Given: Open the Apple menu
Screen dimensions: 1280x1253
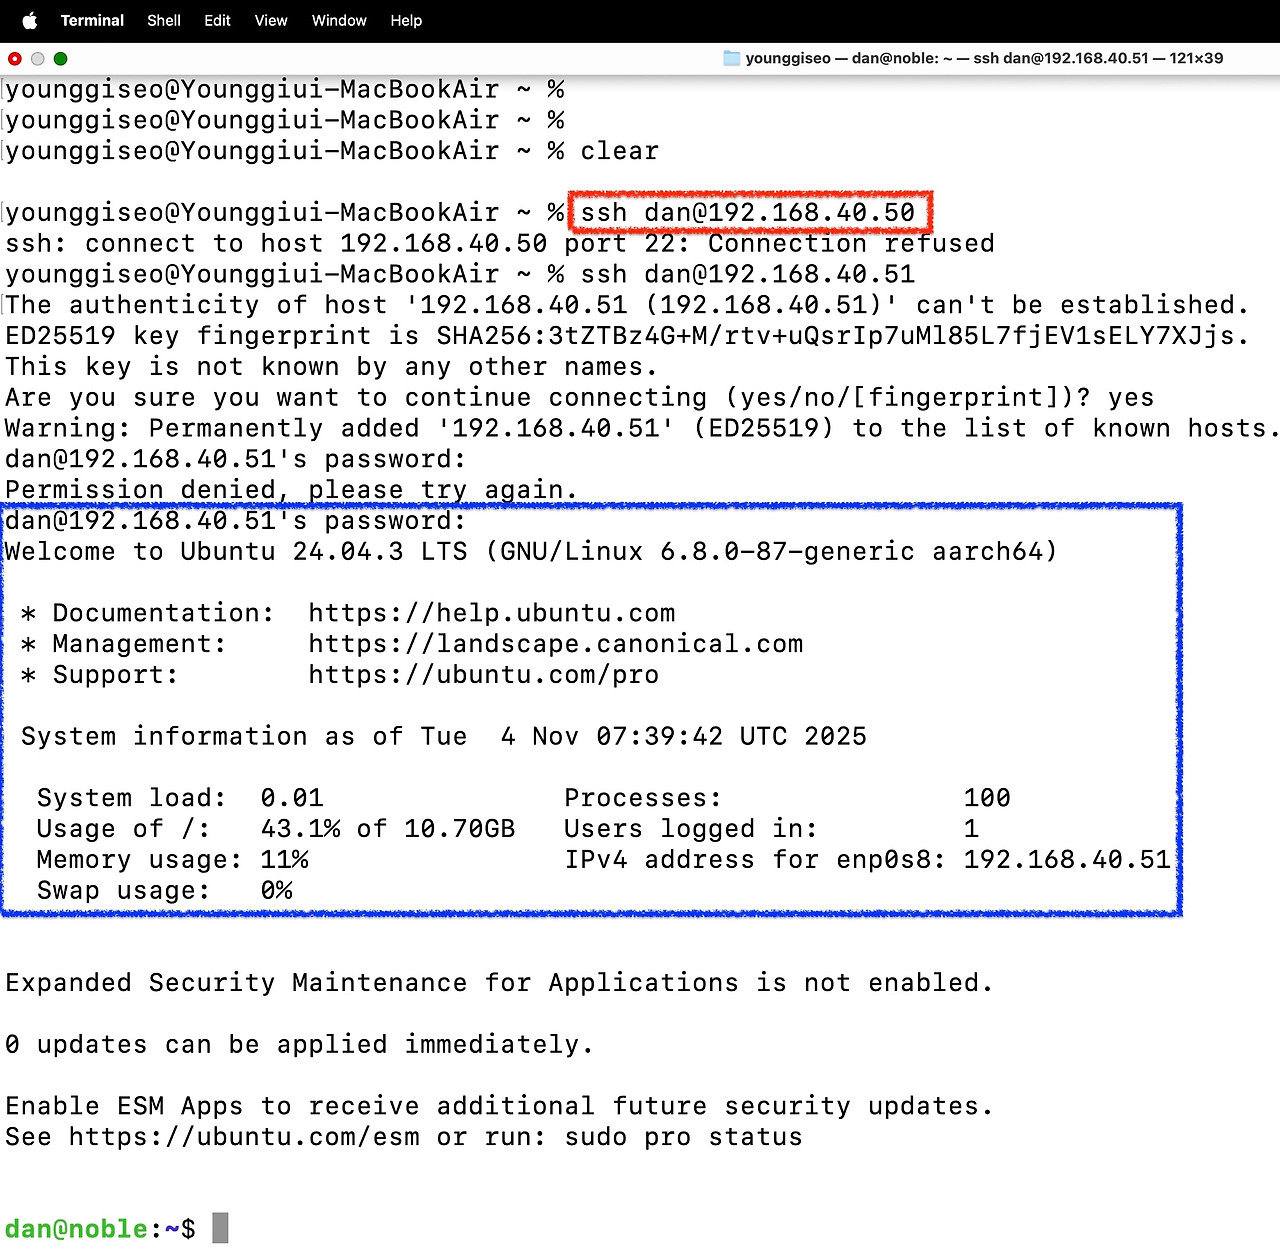Looking at the screenshot, I should pyautogui.click(x=30, y=20).
